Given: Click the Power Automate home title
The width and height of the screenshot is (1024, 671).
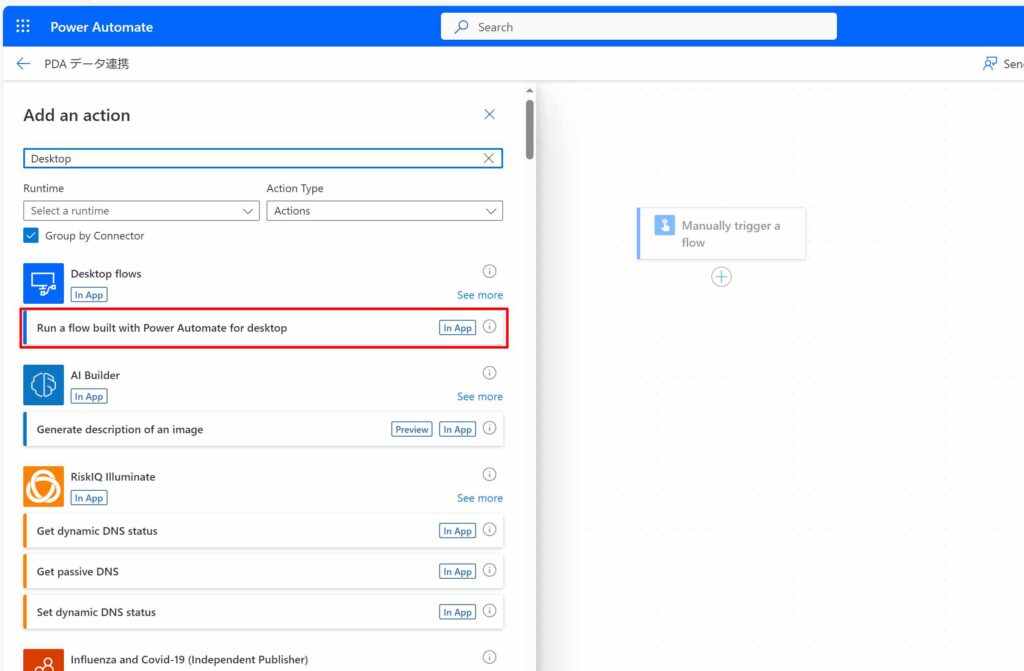Looking at the screenshot, I should [x=102, y=27].
